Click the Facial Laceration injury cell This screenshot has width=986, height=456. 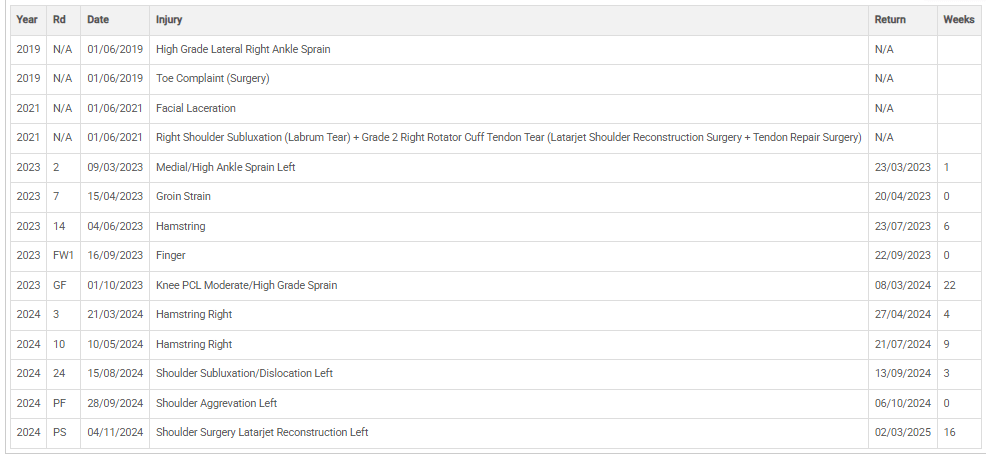[196, 108]
